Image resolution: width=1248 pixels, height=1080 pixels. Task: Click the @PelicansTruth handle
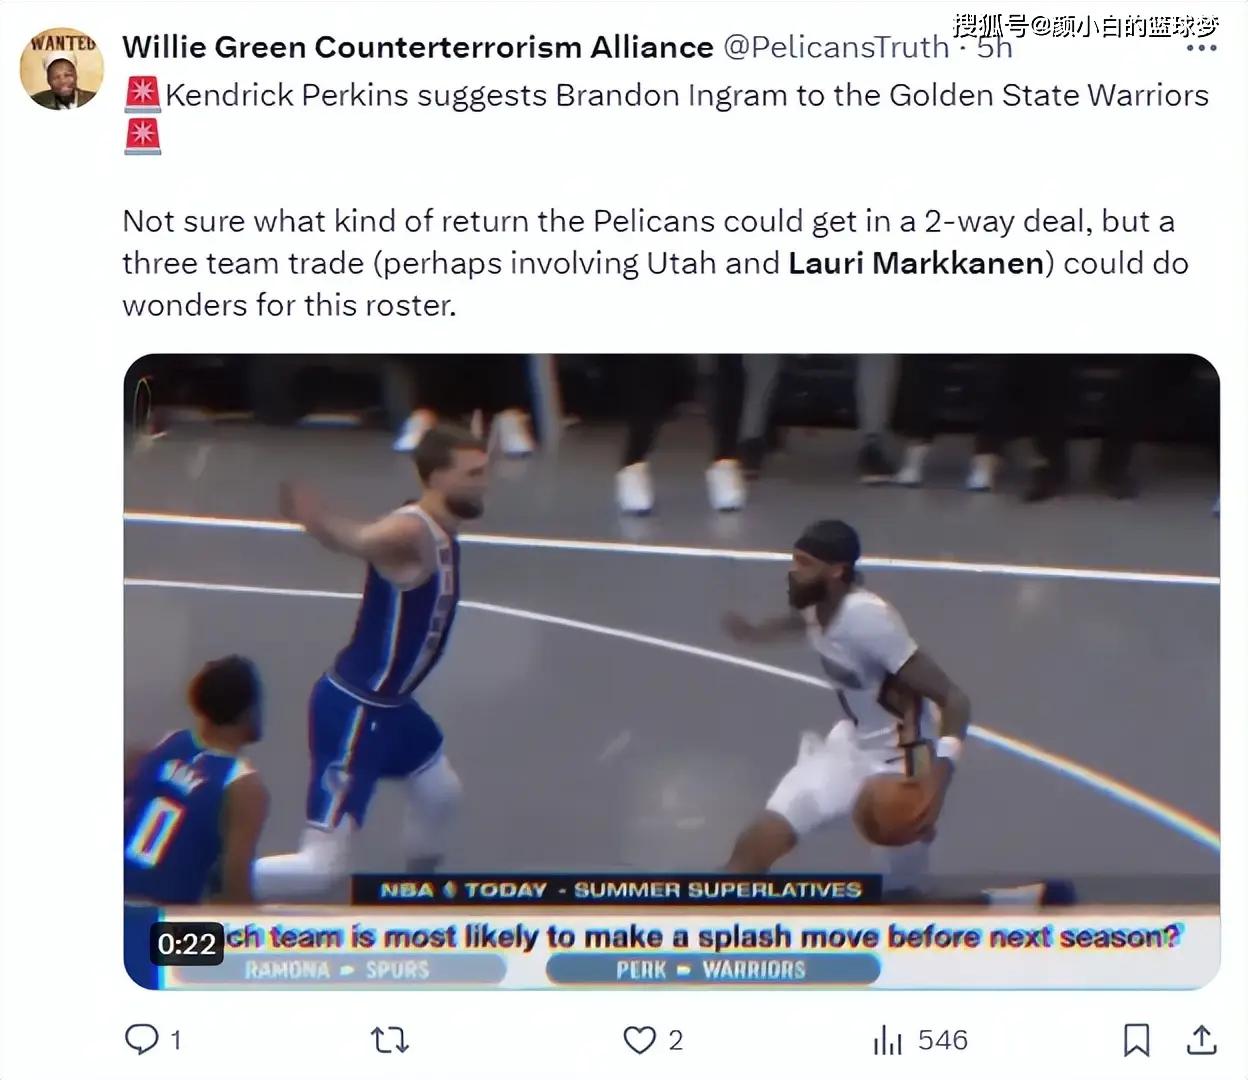[836, 47]
